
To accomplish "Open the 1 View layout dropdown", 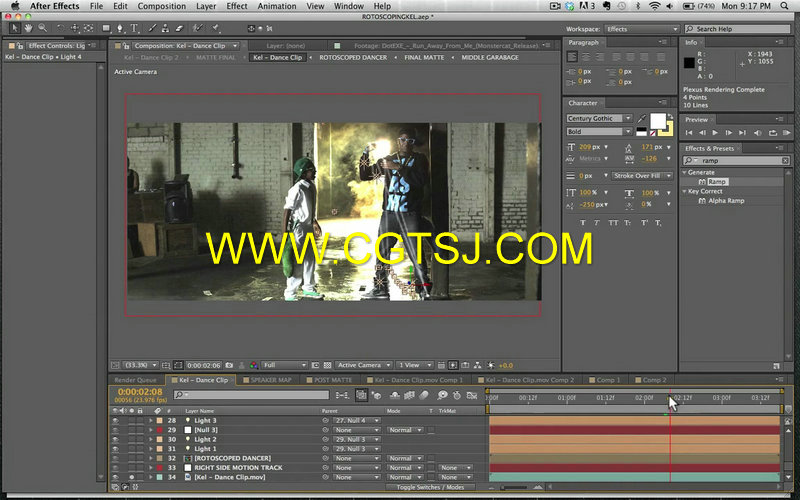I will (x=415, y=365).
